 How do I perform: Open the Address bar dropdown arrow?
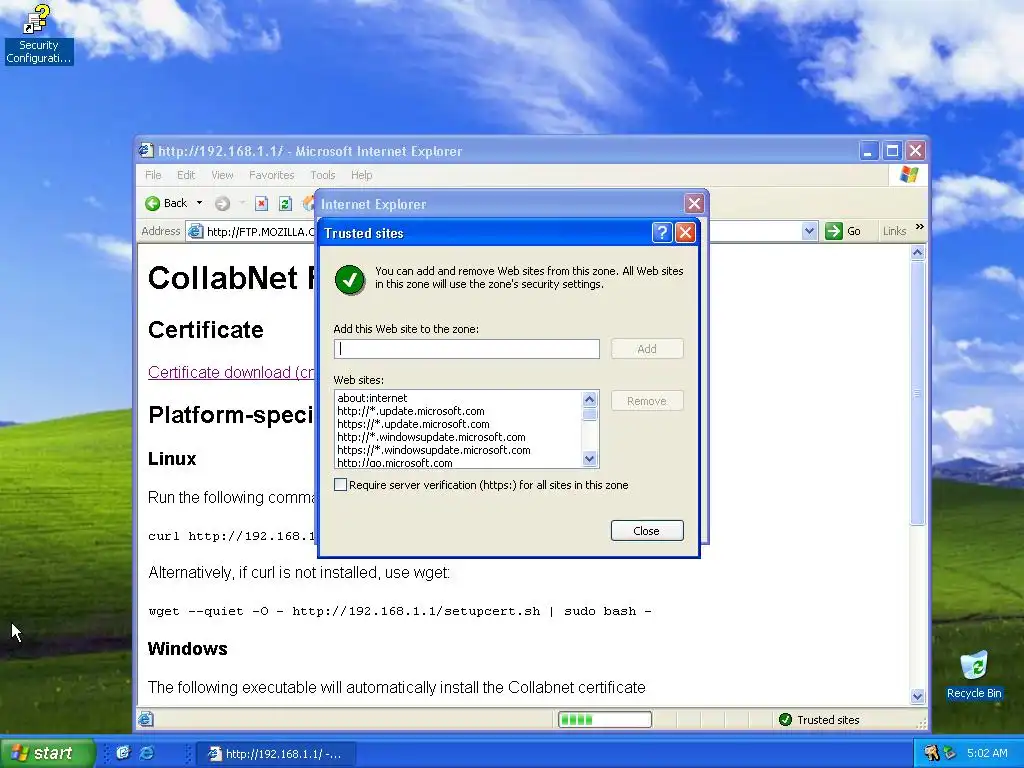(809, 231)
